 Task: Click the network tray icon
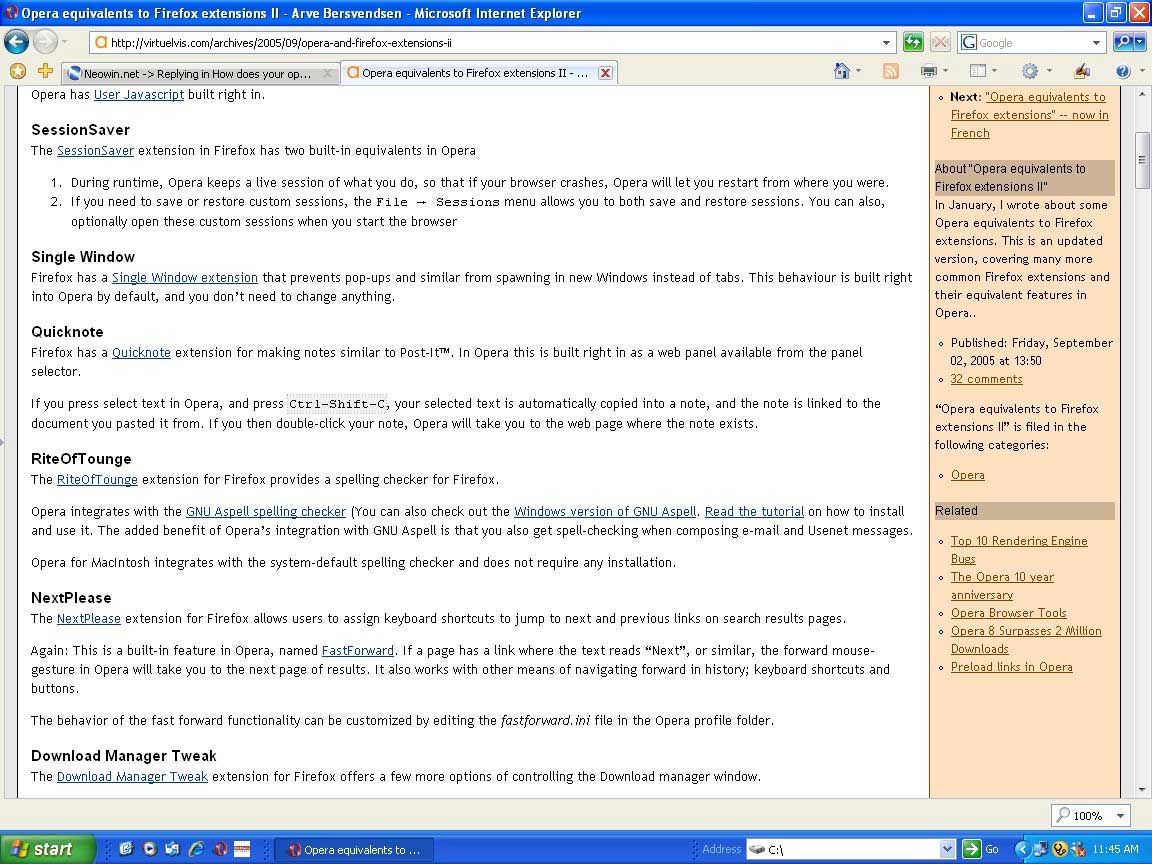coord(1040,849)
